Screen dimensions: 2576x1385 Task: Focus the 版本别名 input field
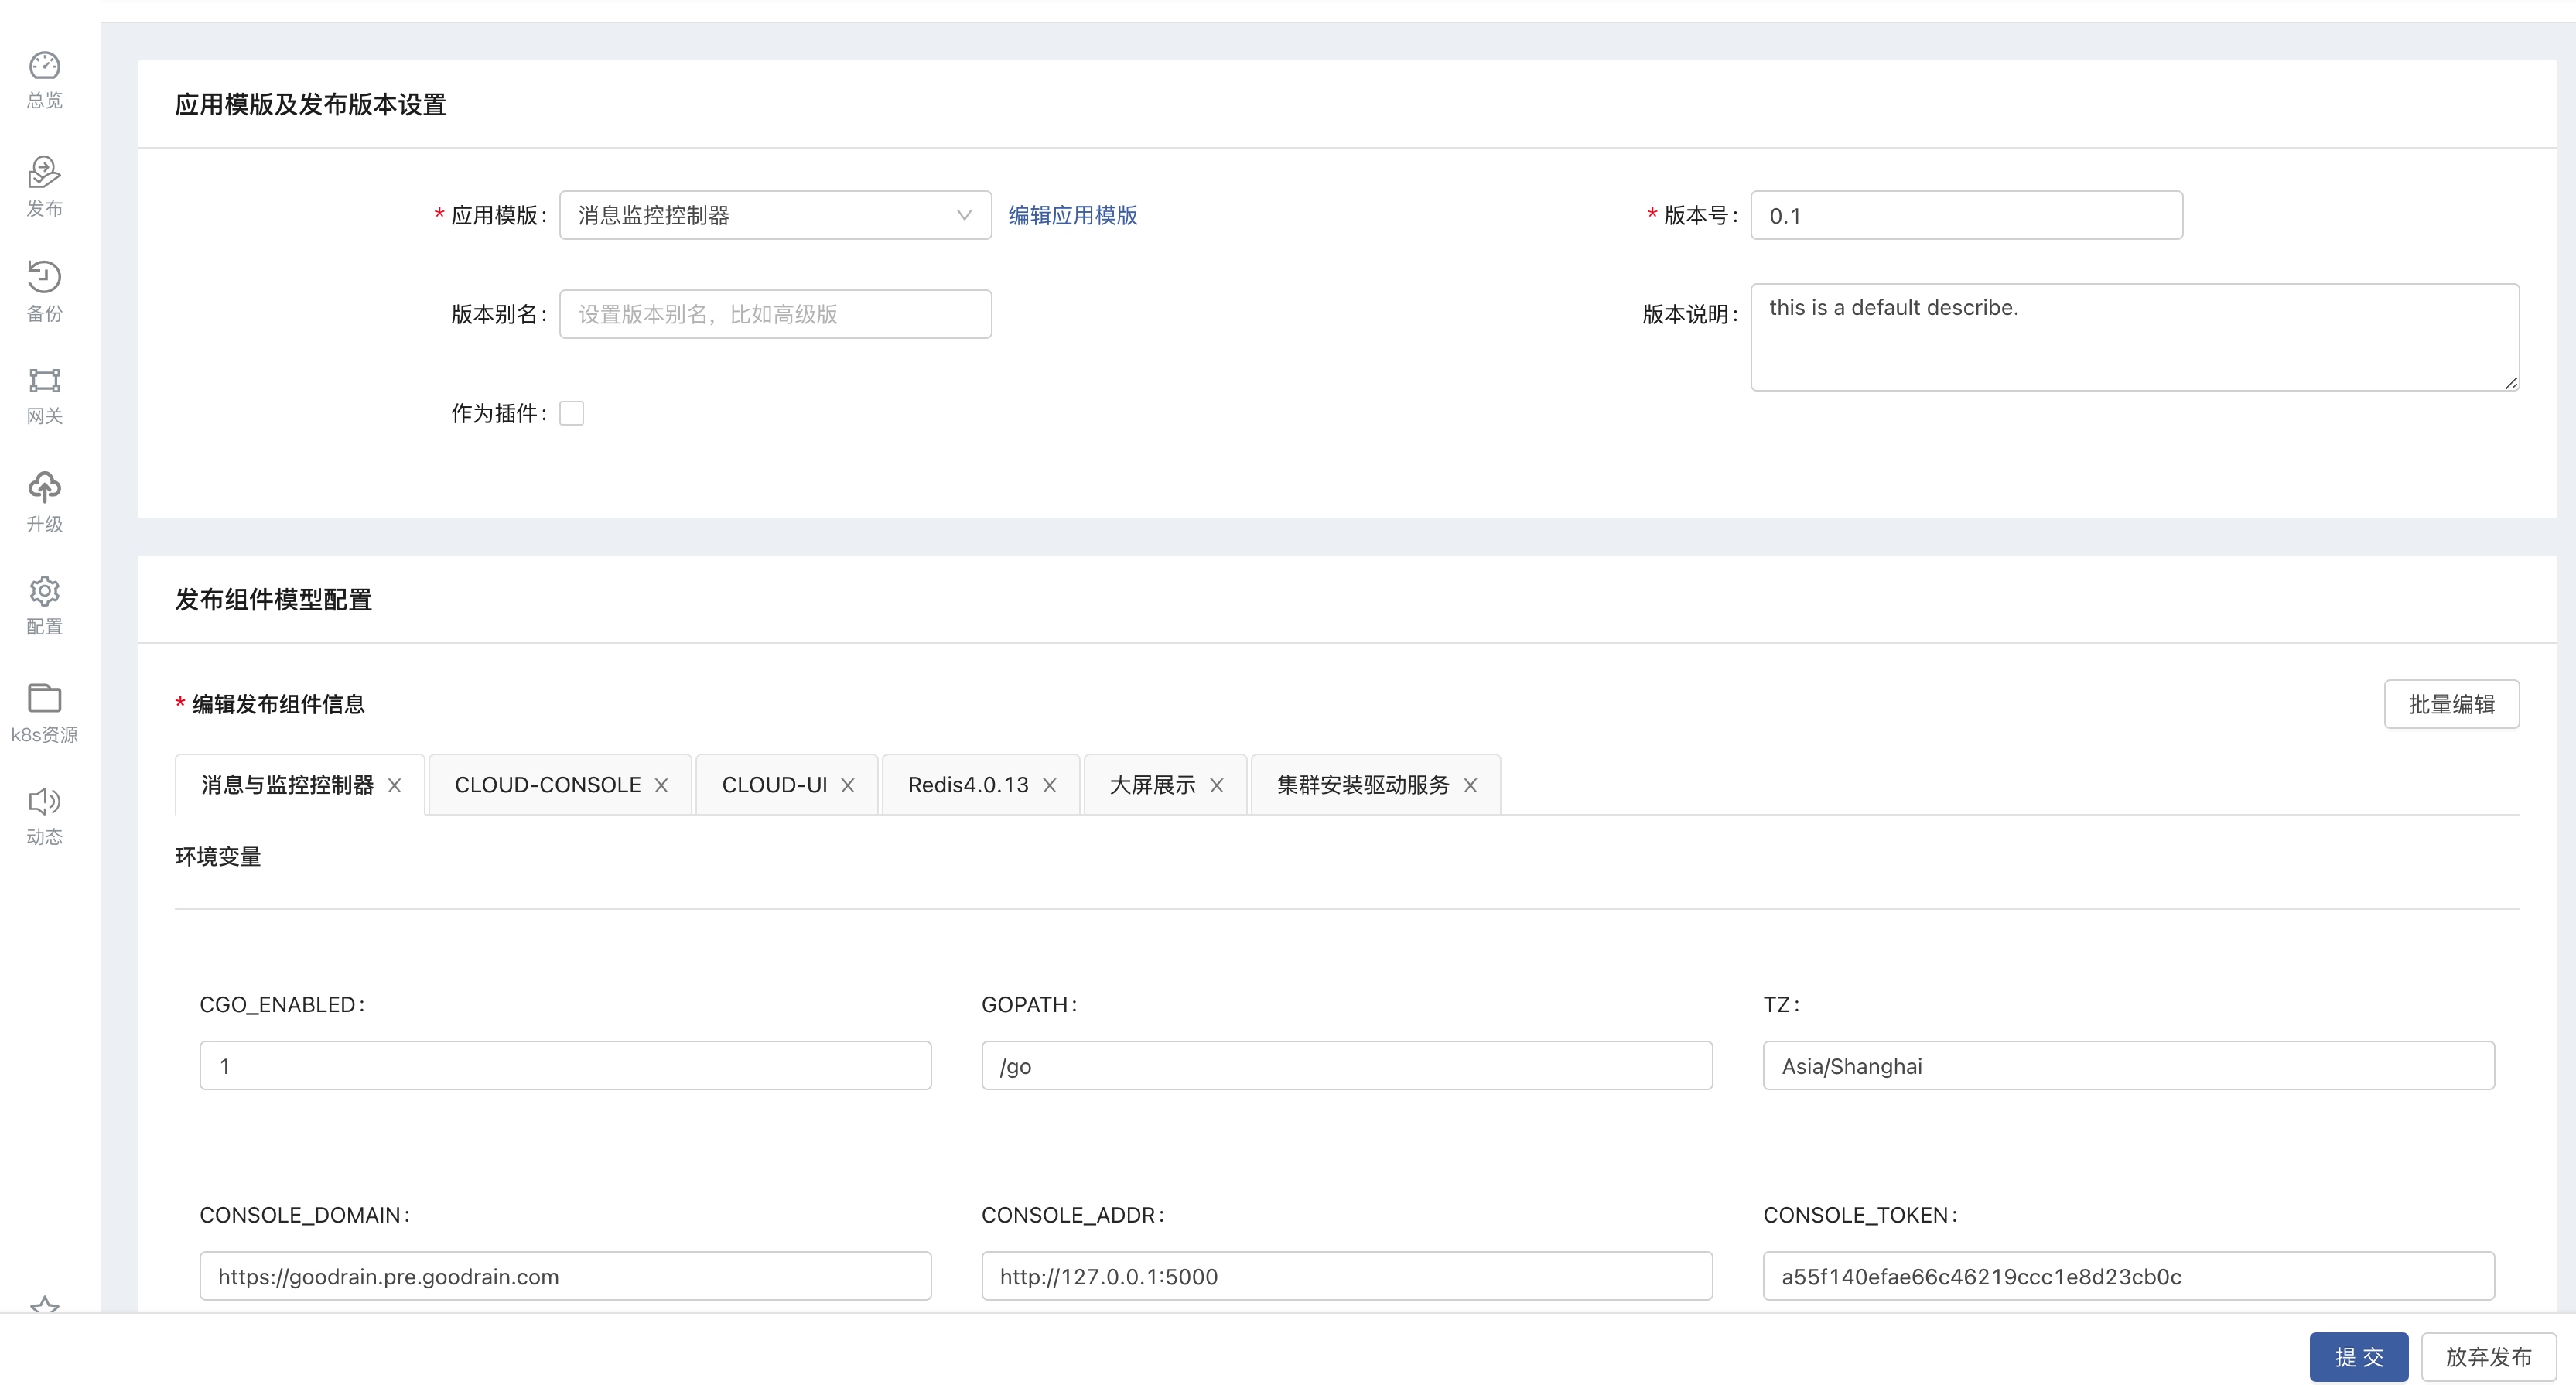click(775, 314)
